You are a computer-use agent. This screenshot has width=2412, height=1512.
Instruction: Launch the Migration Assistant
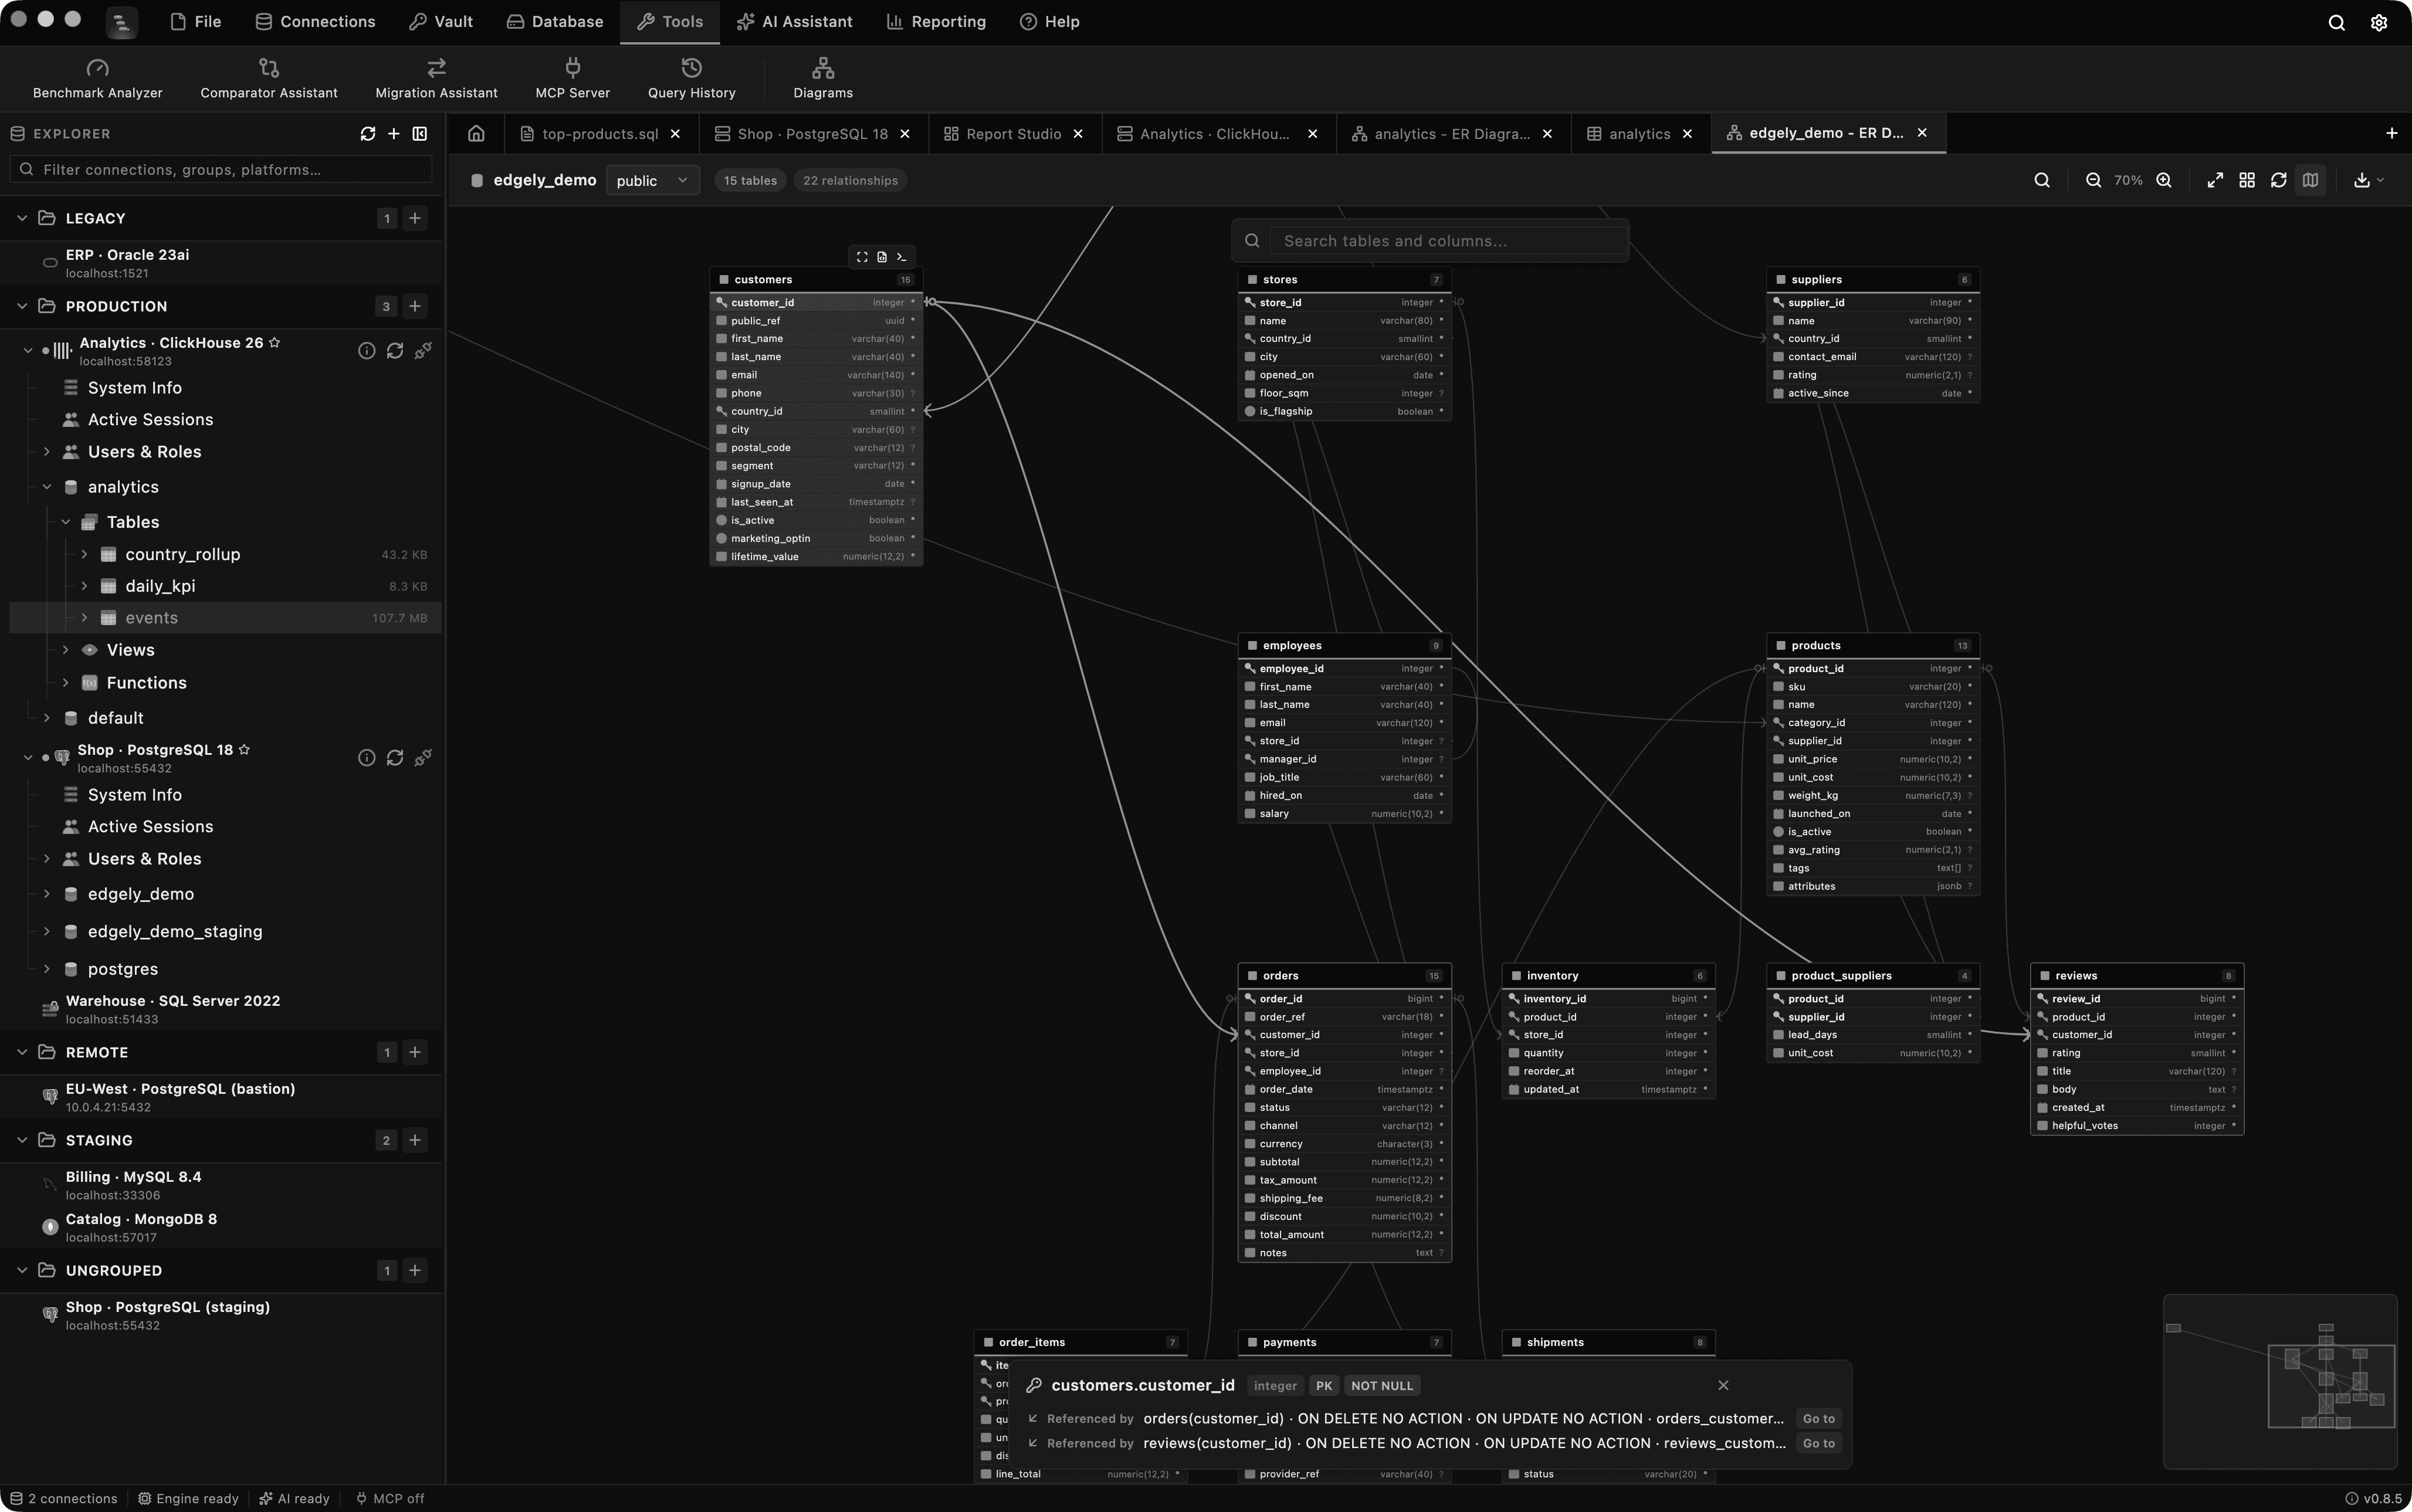(436, 79)
